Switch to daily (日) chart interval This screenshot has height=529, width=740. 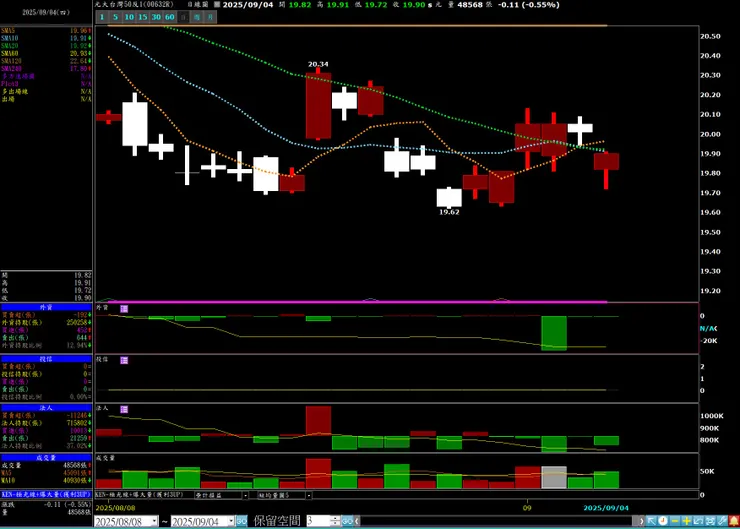pyautogui.click(x=184, y=17)
